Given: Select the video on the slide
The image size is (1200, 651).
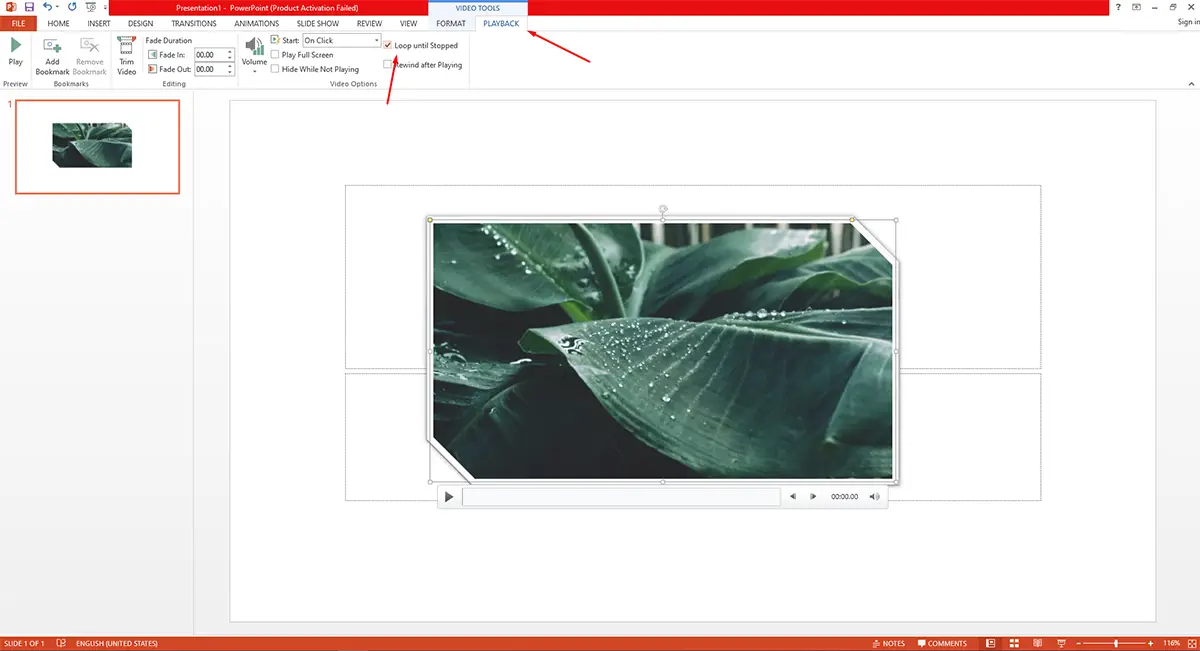Looking at the screenshot, I should 663,351.
